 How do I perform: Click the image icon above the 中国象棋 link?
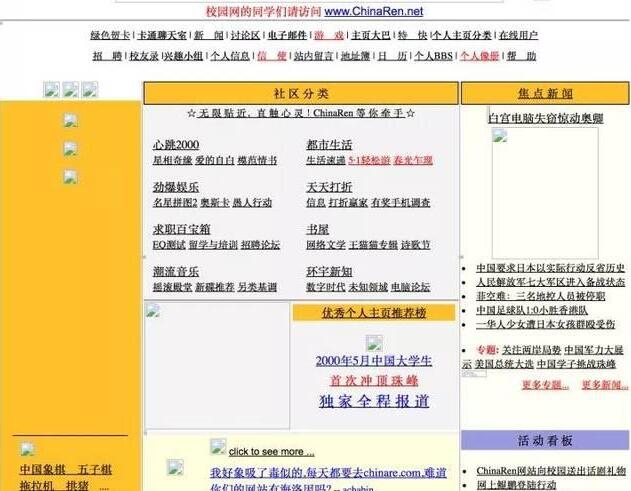pos(28,450)
